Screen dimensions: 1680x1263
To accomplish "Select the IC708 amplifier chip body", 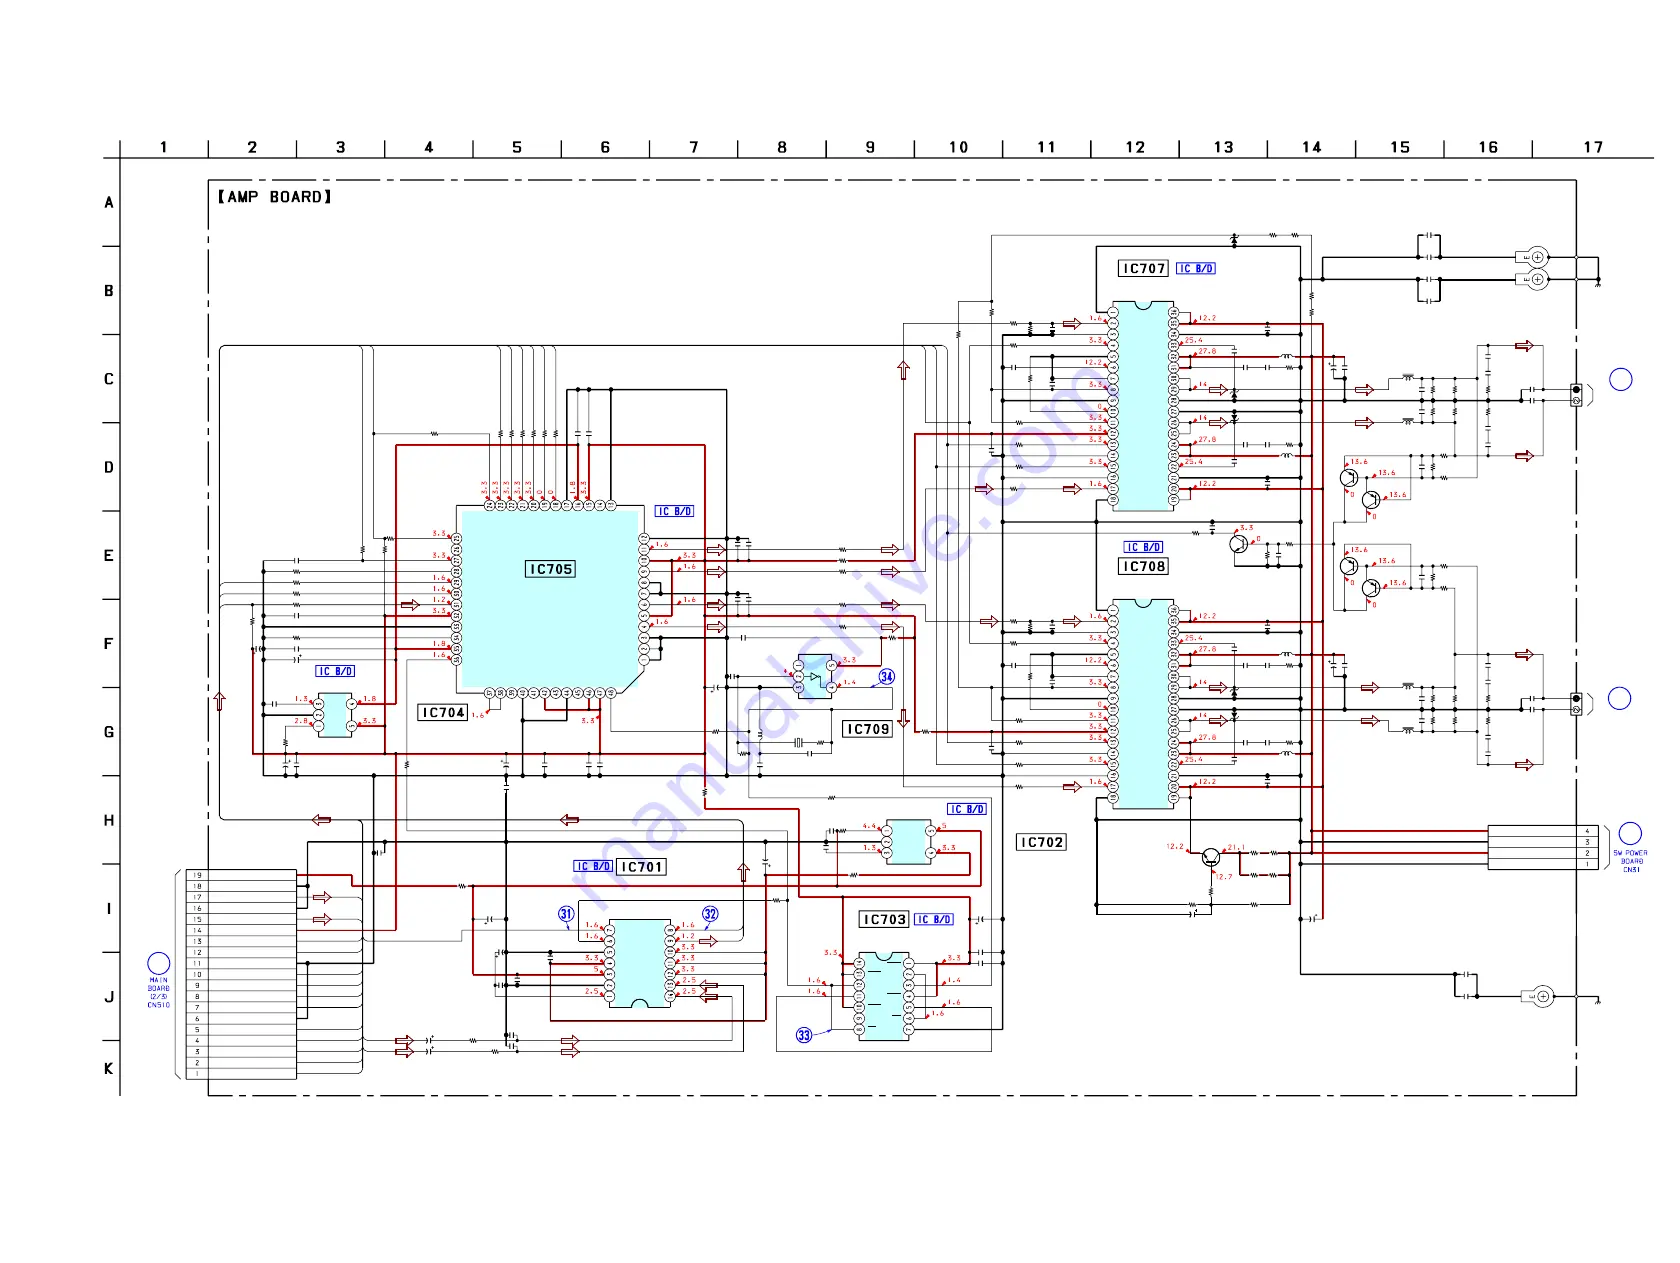I will coord(1143,703).
